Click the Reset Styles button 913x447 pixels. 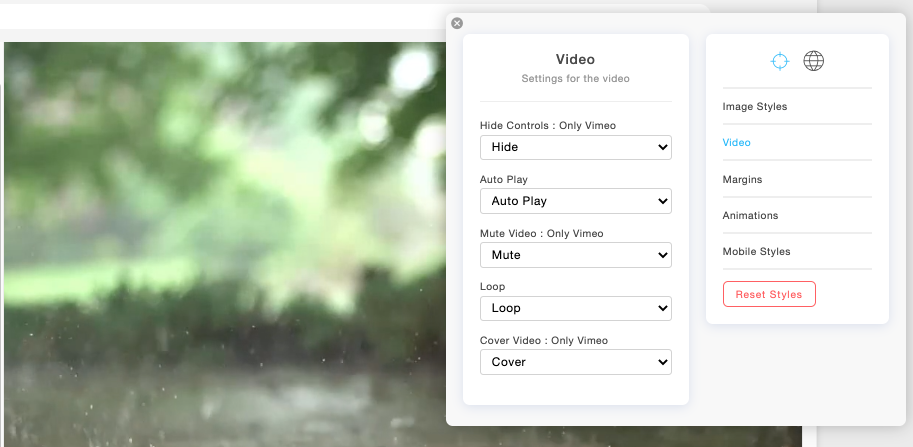click(769, 294)
